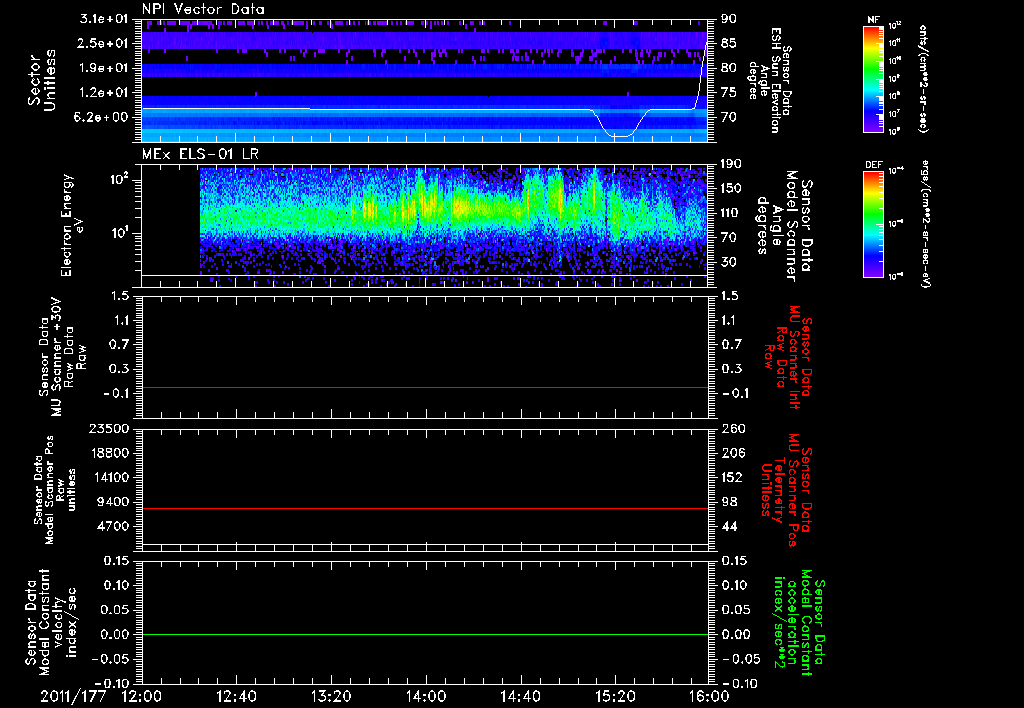This screenshot has height=708, width=1024.
Task: Click the '98' telemetry tick label
Action: [729, 502]
